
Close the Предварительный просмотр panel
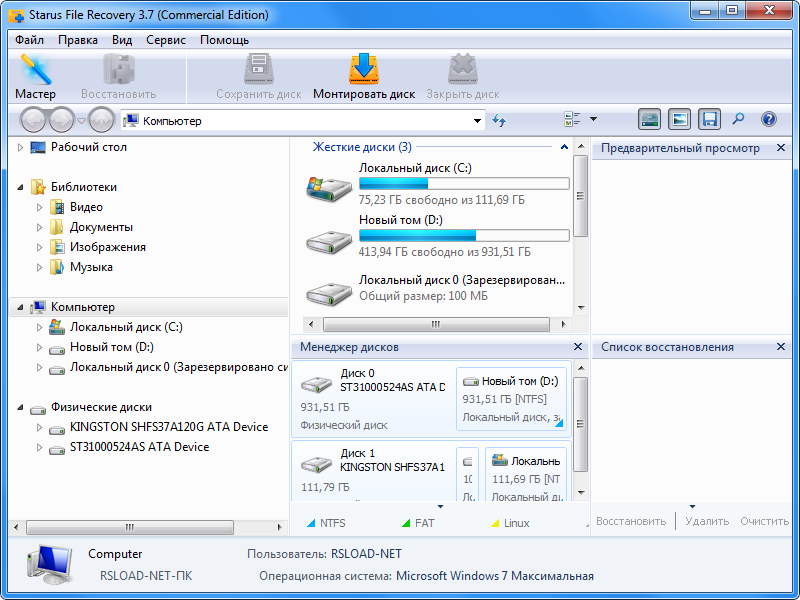coord(781,147)
